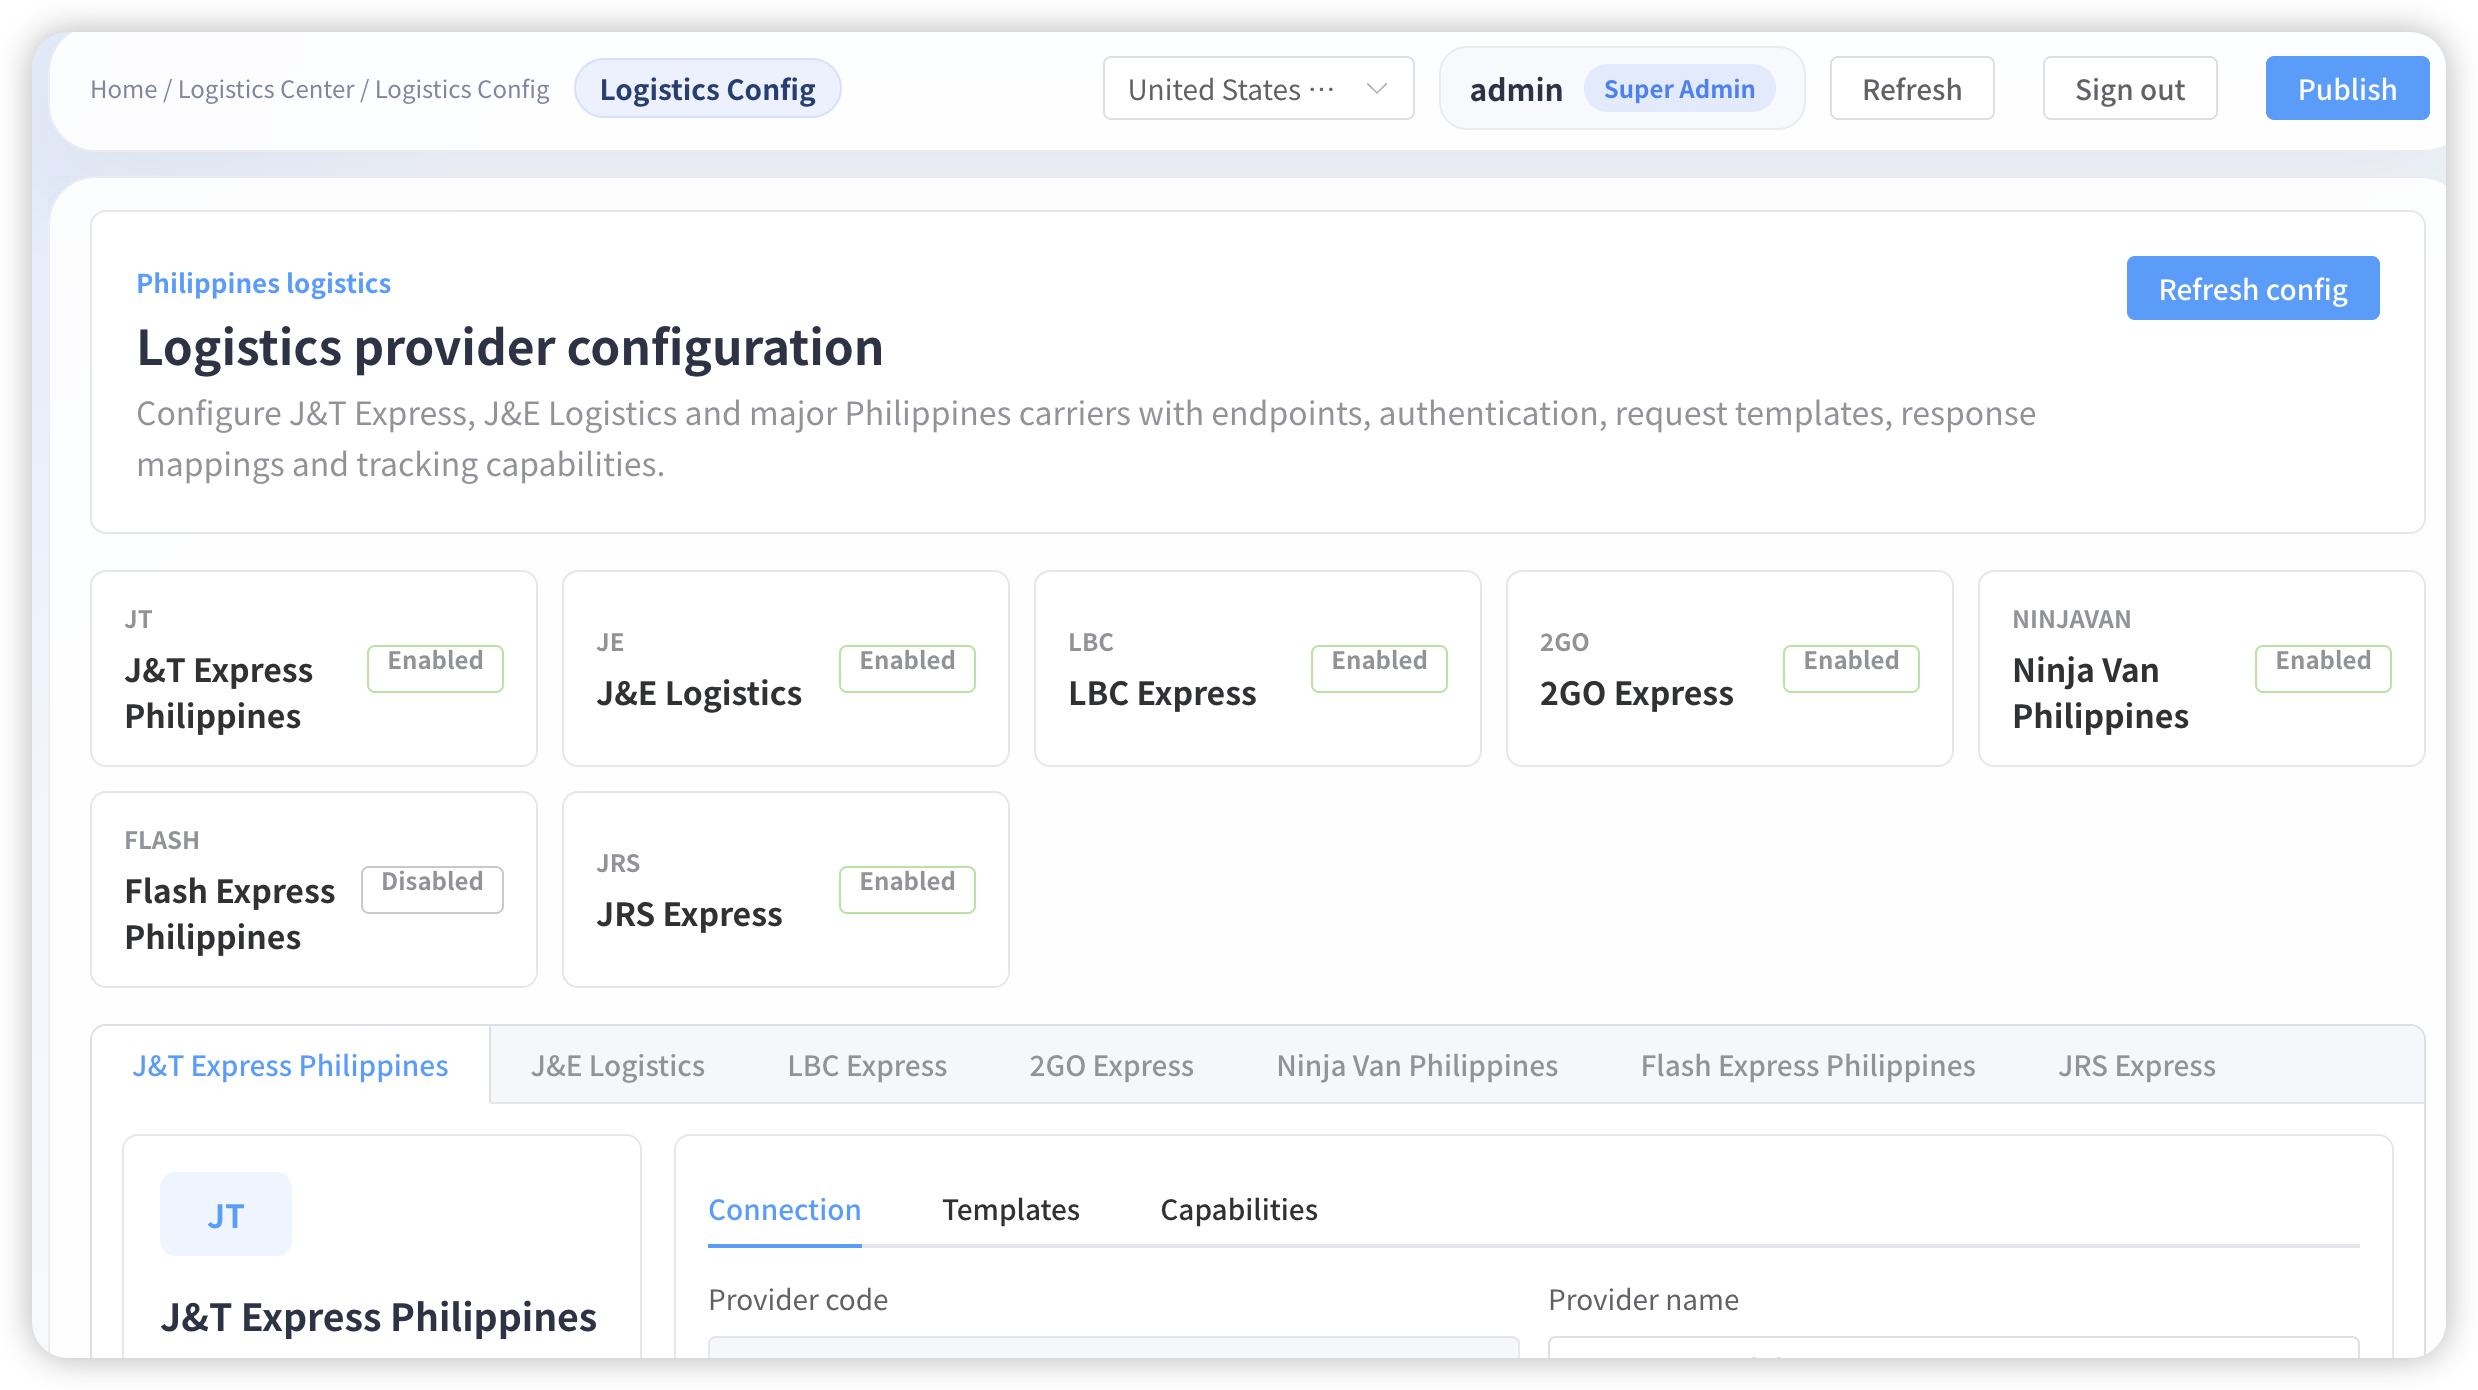Click the Provider code field label
This screenshot has height=1390, width=2478.
(x=798, y=1299)
